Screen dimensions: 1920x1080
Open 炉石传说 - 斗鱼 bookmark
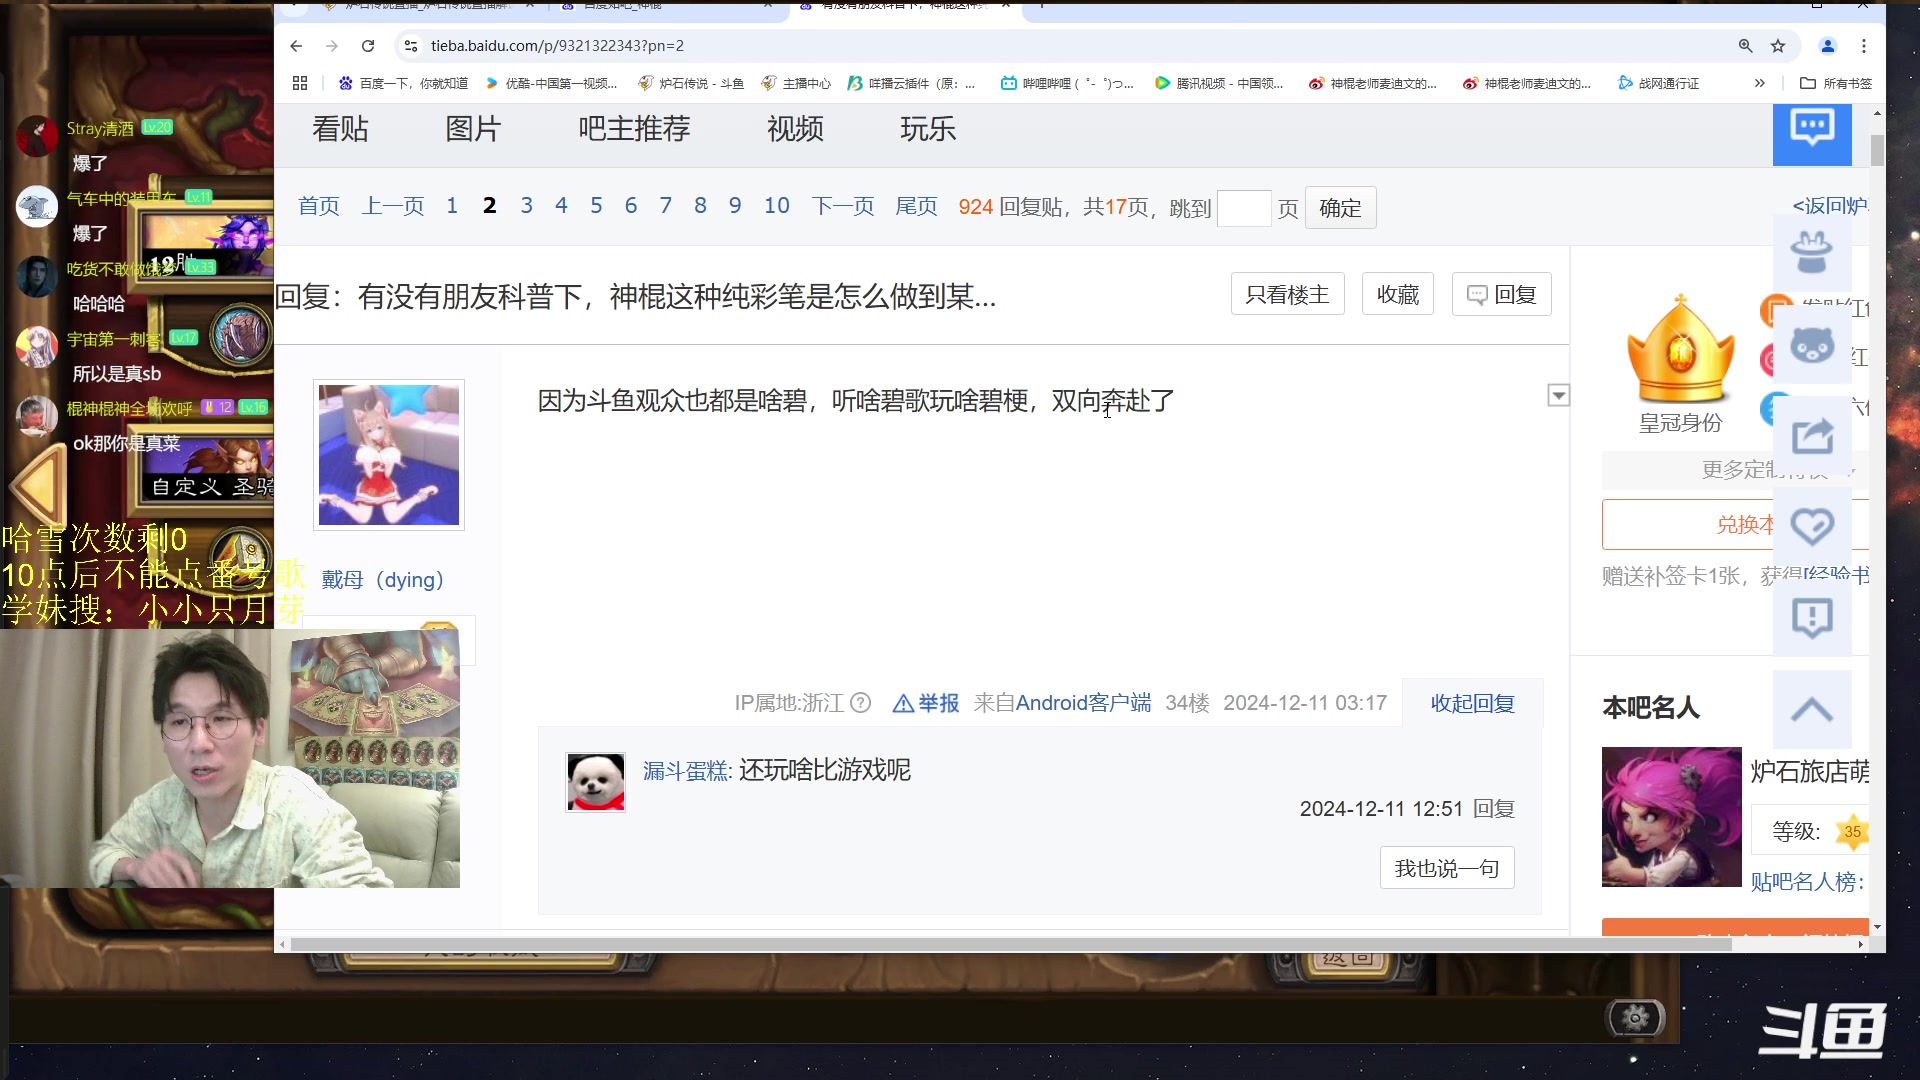691,83
